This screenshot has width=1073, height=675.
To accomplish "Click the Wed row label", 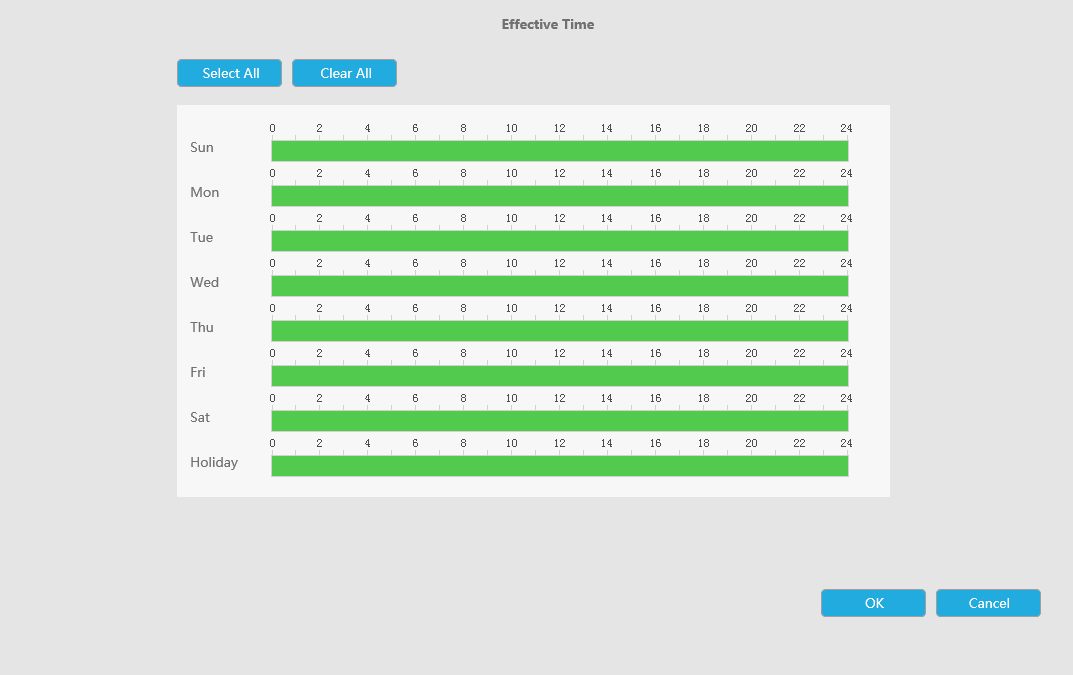I will point(204,282).
